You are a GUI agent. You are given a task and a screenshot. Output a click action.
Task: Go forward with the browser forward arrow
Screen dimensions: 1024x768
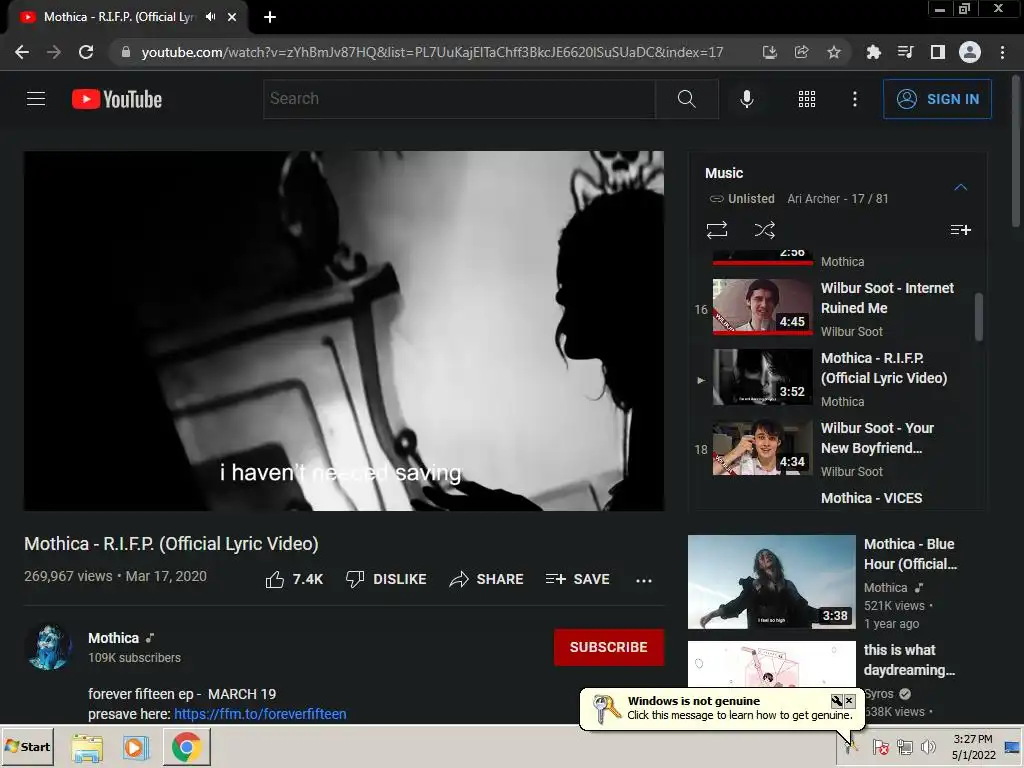click(x=54, y=52)
